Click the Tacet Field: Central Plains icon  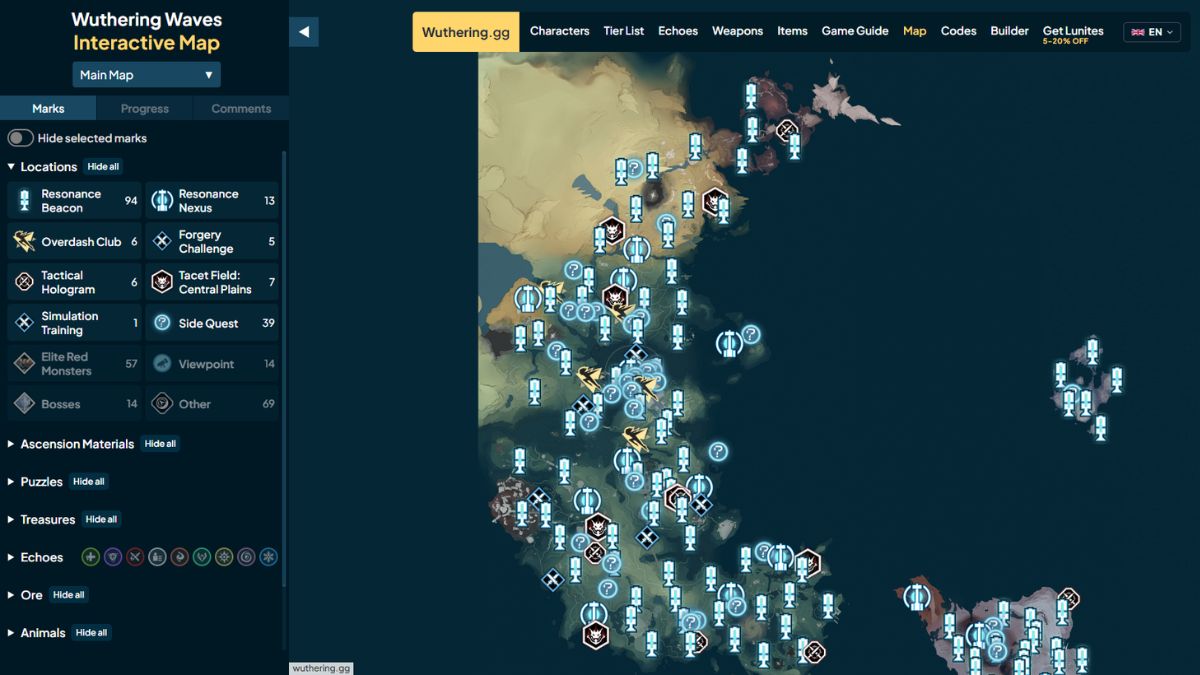click(162, 283)
